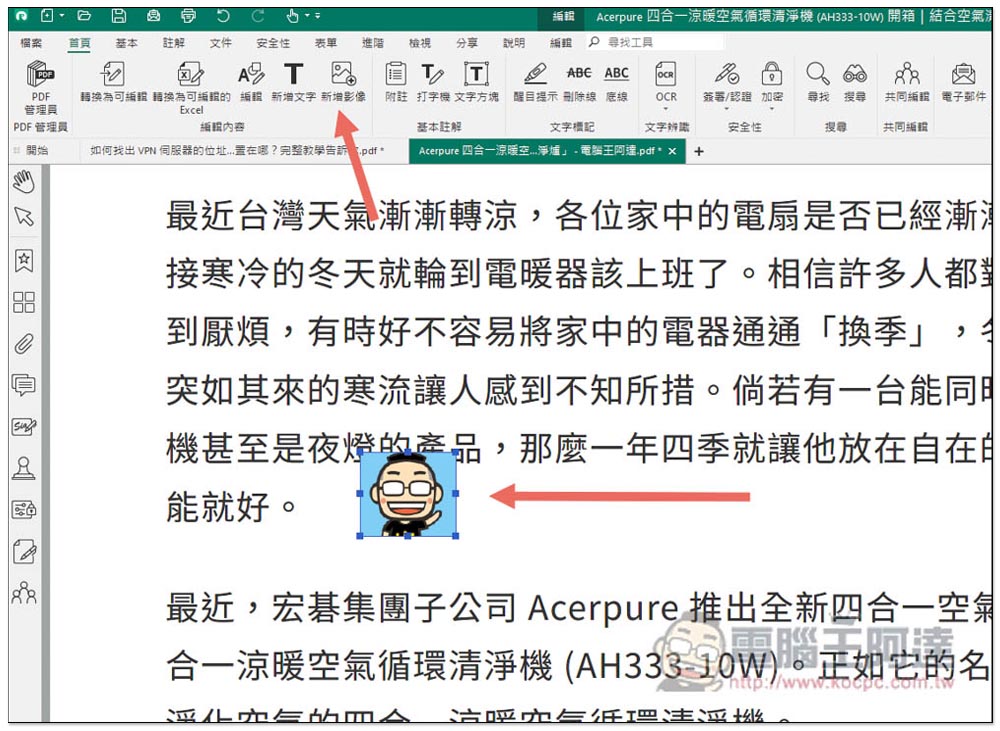Undo the last action
1000x731 pixels.
coord(223,15)
